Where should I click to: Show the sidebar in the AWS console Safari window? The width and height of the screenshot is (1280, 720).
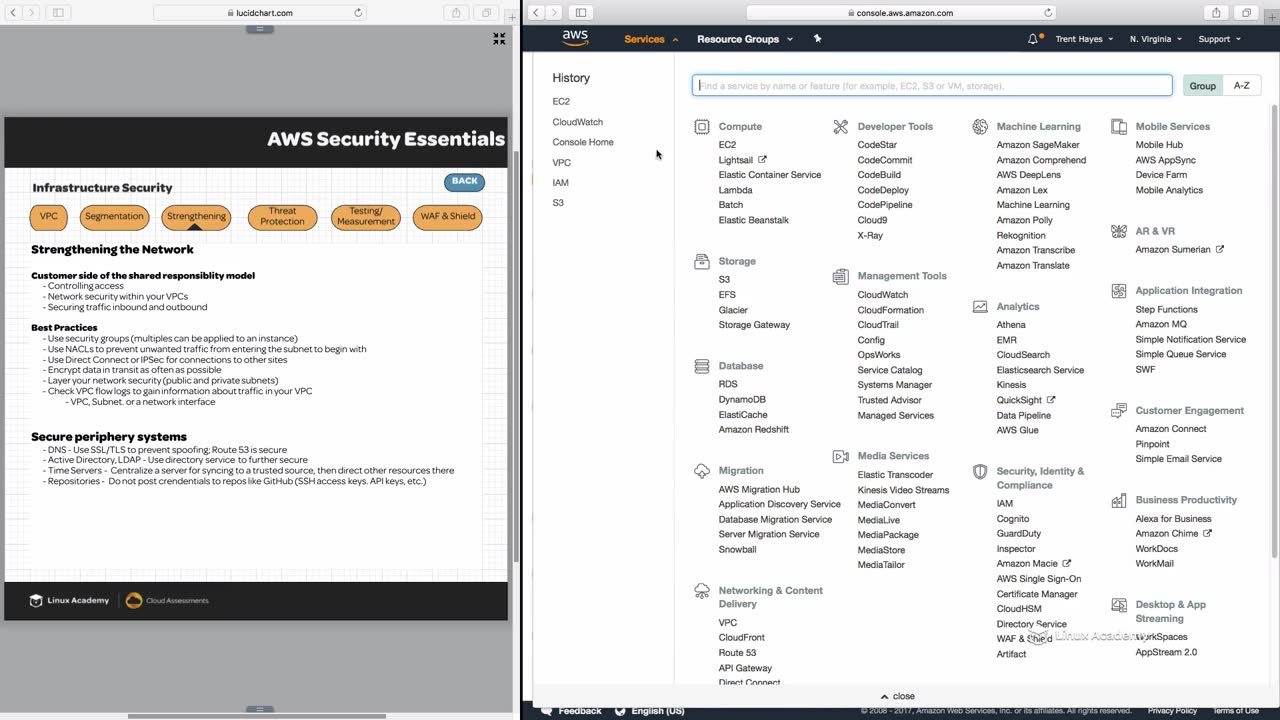[x=580, y=13]
